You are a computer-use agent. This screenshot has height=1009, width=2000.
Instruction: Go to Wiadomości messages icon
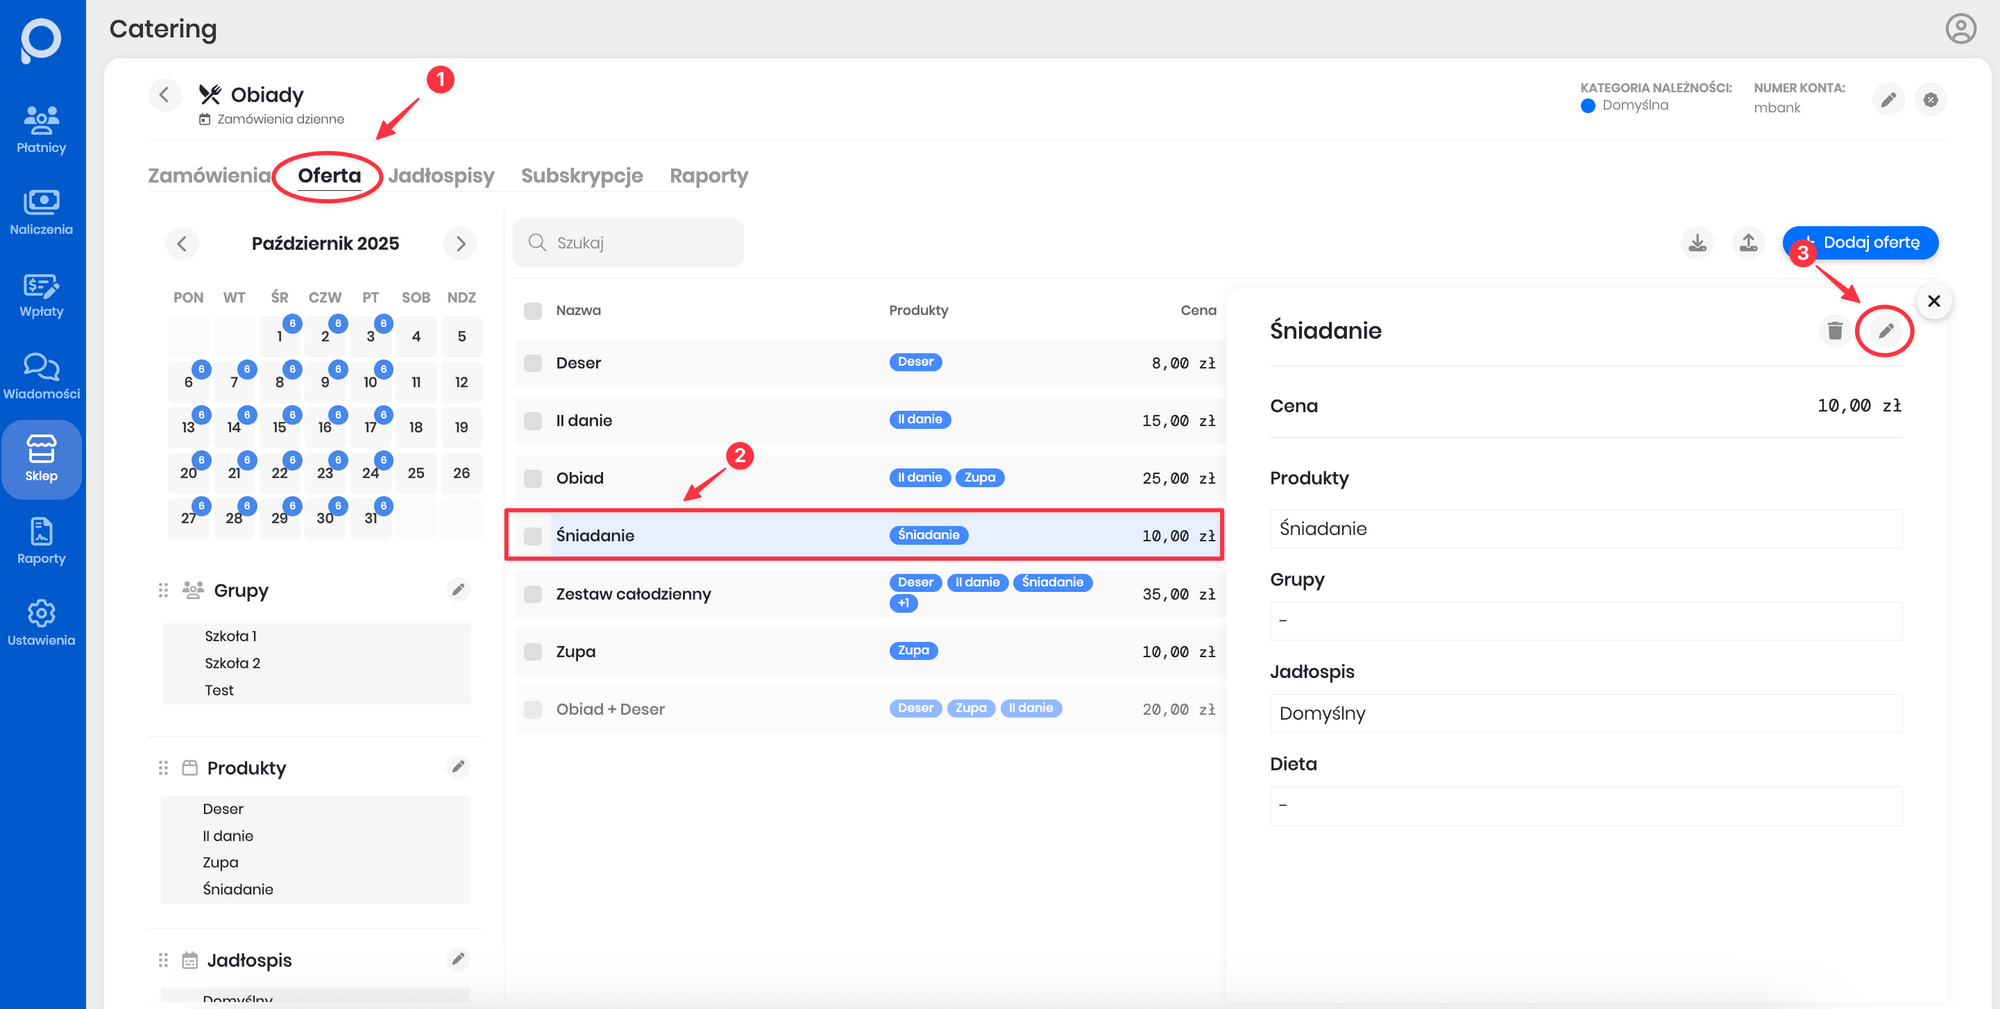(x=41, y=376)
